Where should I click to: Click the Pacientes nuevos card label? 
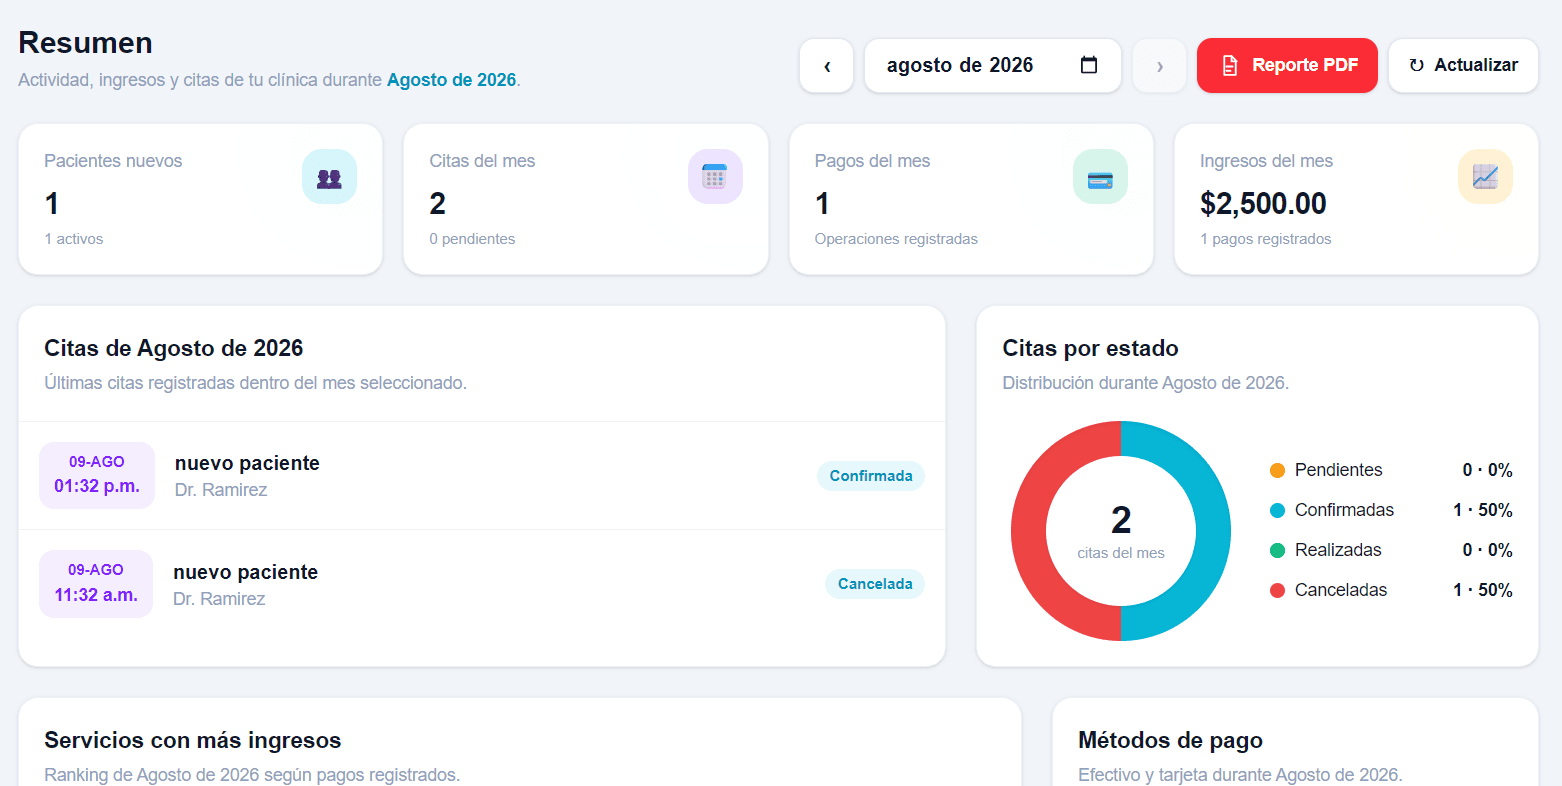click(113, 161)
